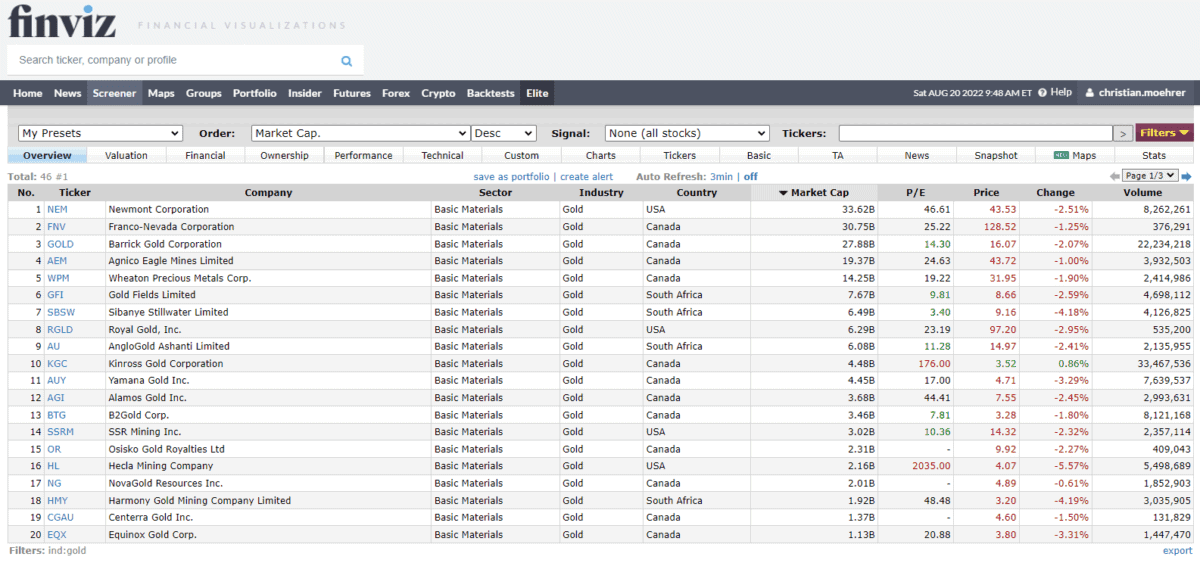Click the ticker search box
1200x563 pixels.
[x=185, y=60]
